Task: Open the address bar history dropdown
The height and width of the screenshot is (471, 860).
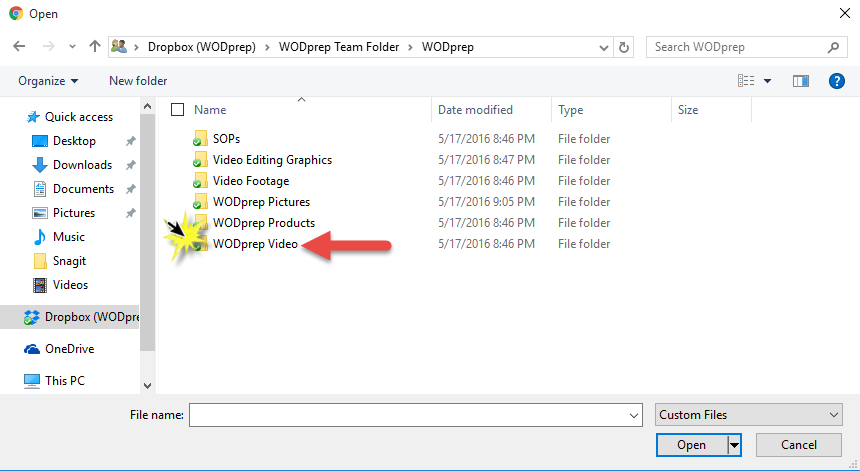Action: click(604, 48)
